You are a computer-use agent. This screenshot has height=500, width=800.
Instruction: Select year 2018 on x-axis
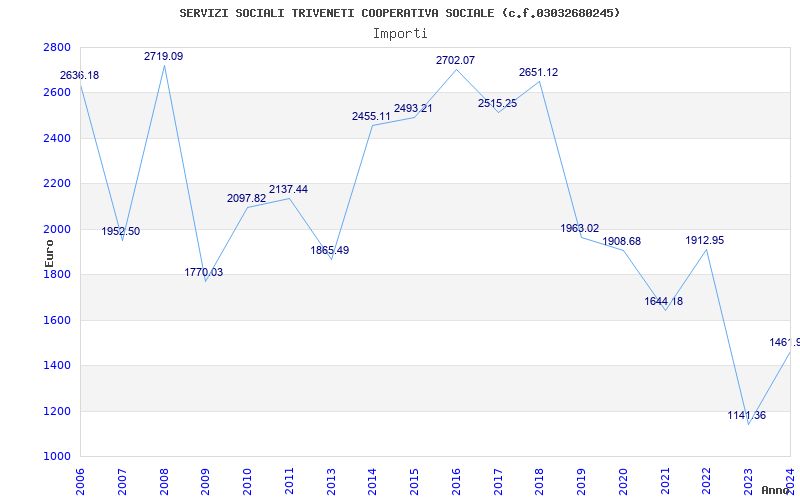click(540, 482)
